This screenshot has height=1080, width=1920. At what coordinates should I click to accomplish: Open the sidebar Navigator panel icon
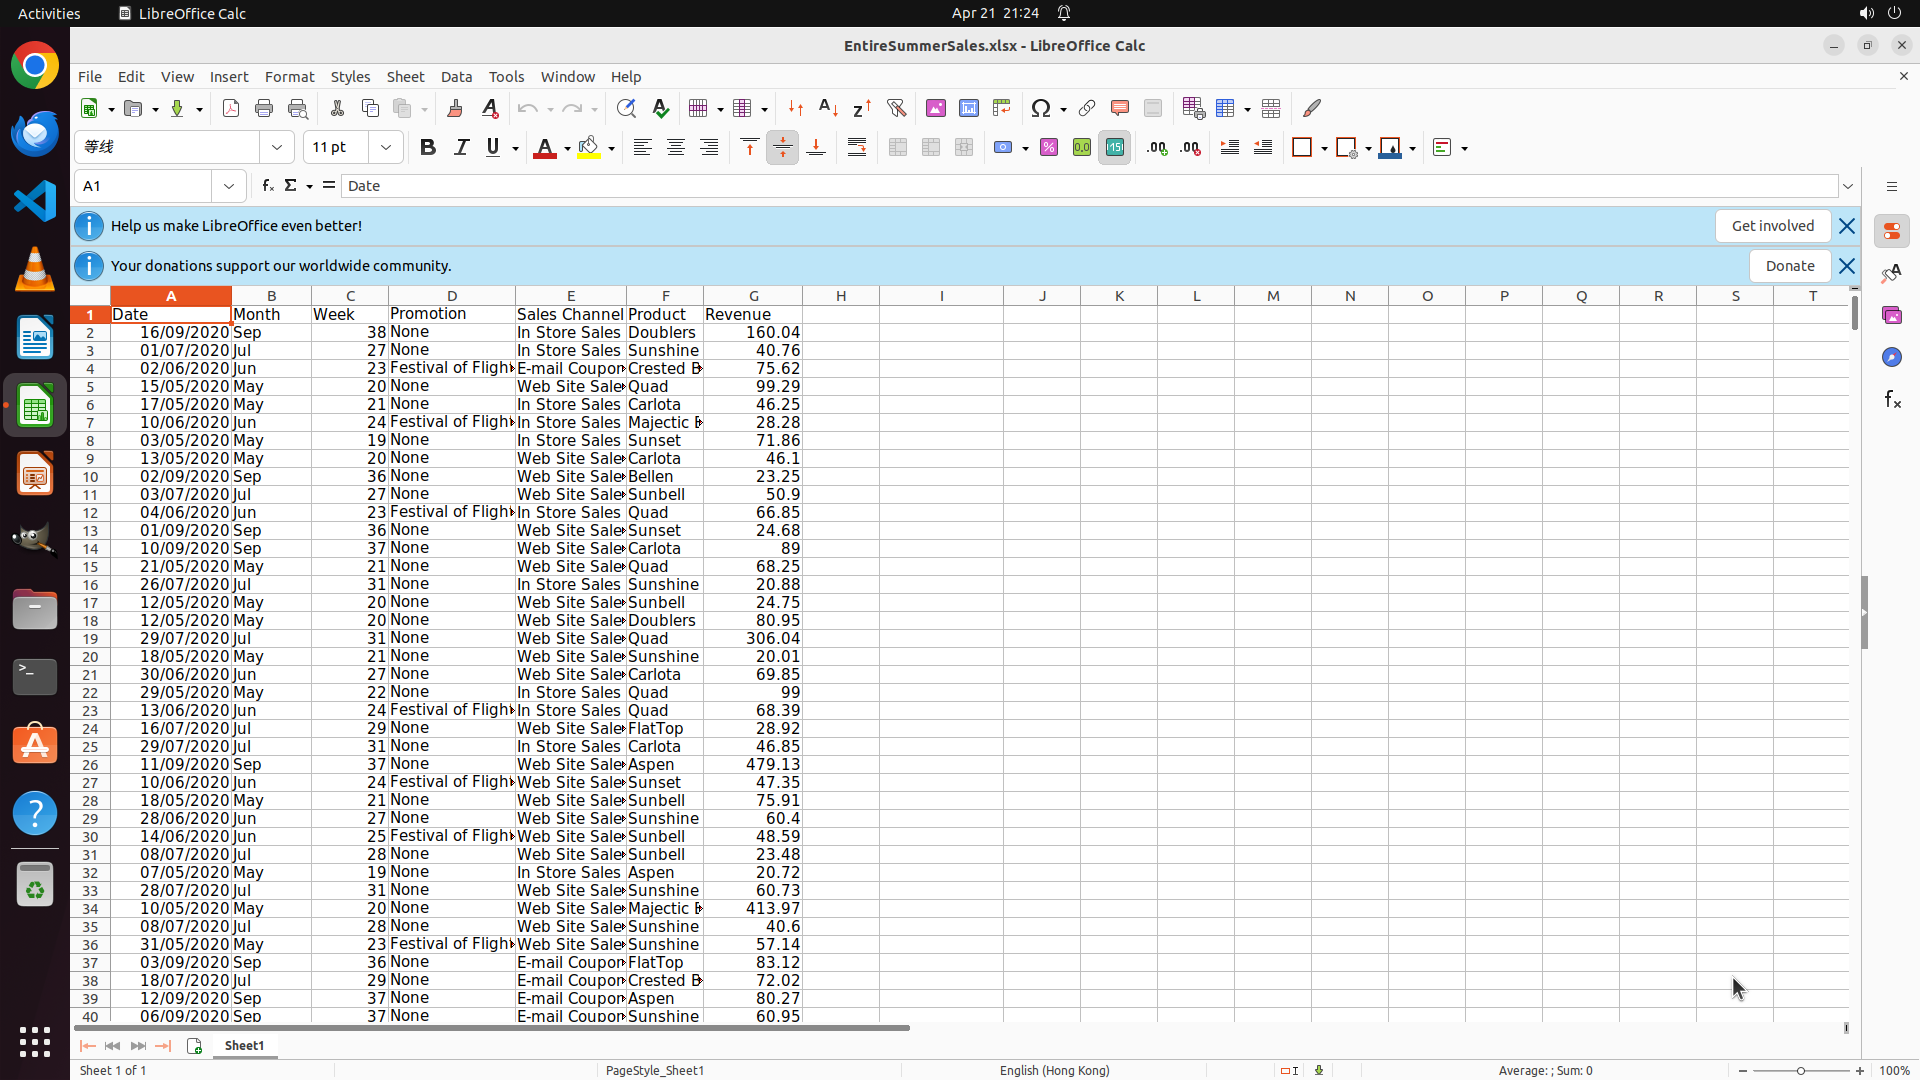coord(1891,357)
